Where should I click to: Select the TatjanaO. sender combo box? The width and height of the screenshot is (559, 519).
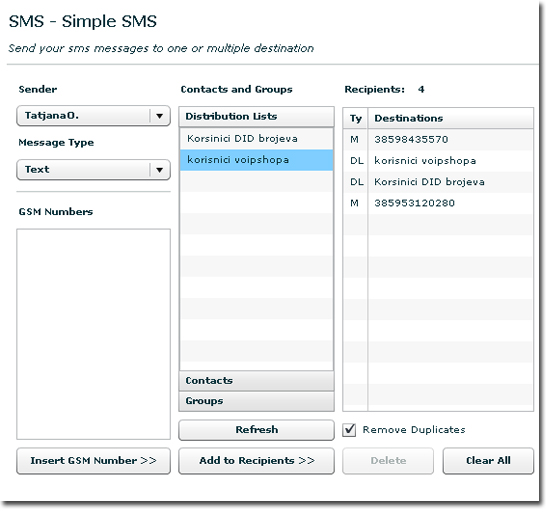tap(93, 116)
